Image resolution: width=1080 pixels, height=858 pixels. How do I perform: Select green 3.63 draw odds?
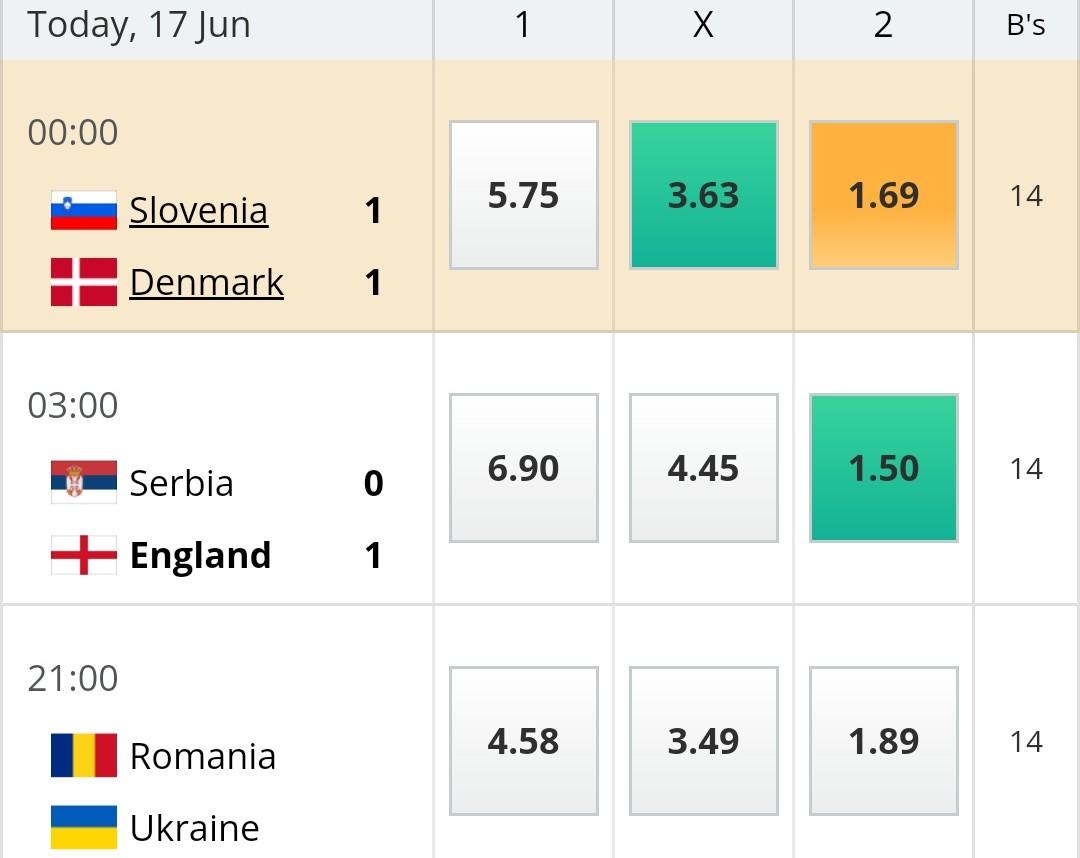tap(704, 195)
